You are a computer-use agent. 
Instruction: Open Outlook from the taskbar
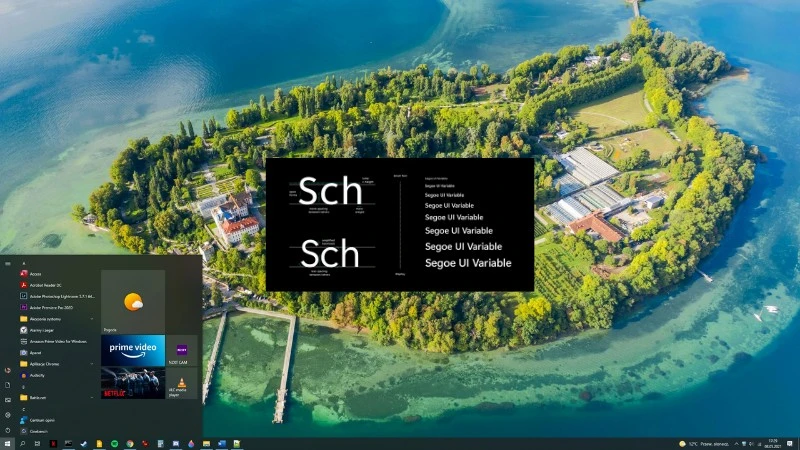(x=222, y=444)
